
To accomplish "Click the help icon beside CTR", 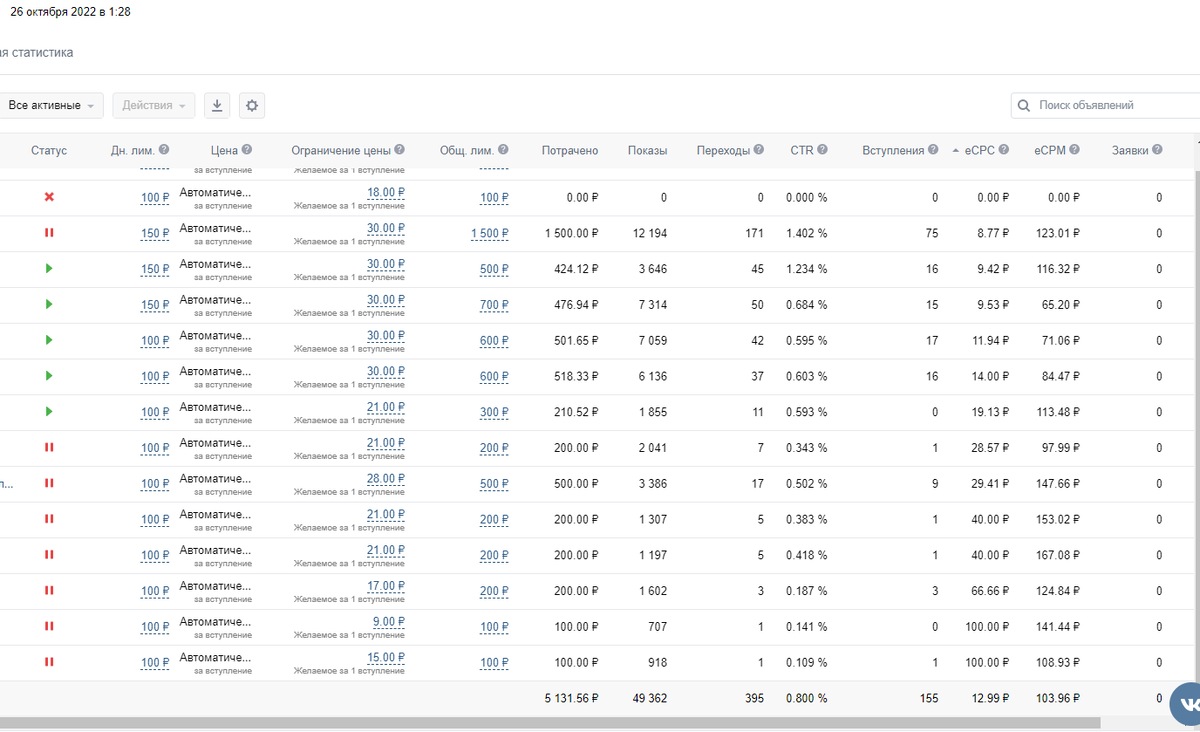I will tap(822, 150).
